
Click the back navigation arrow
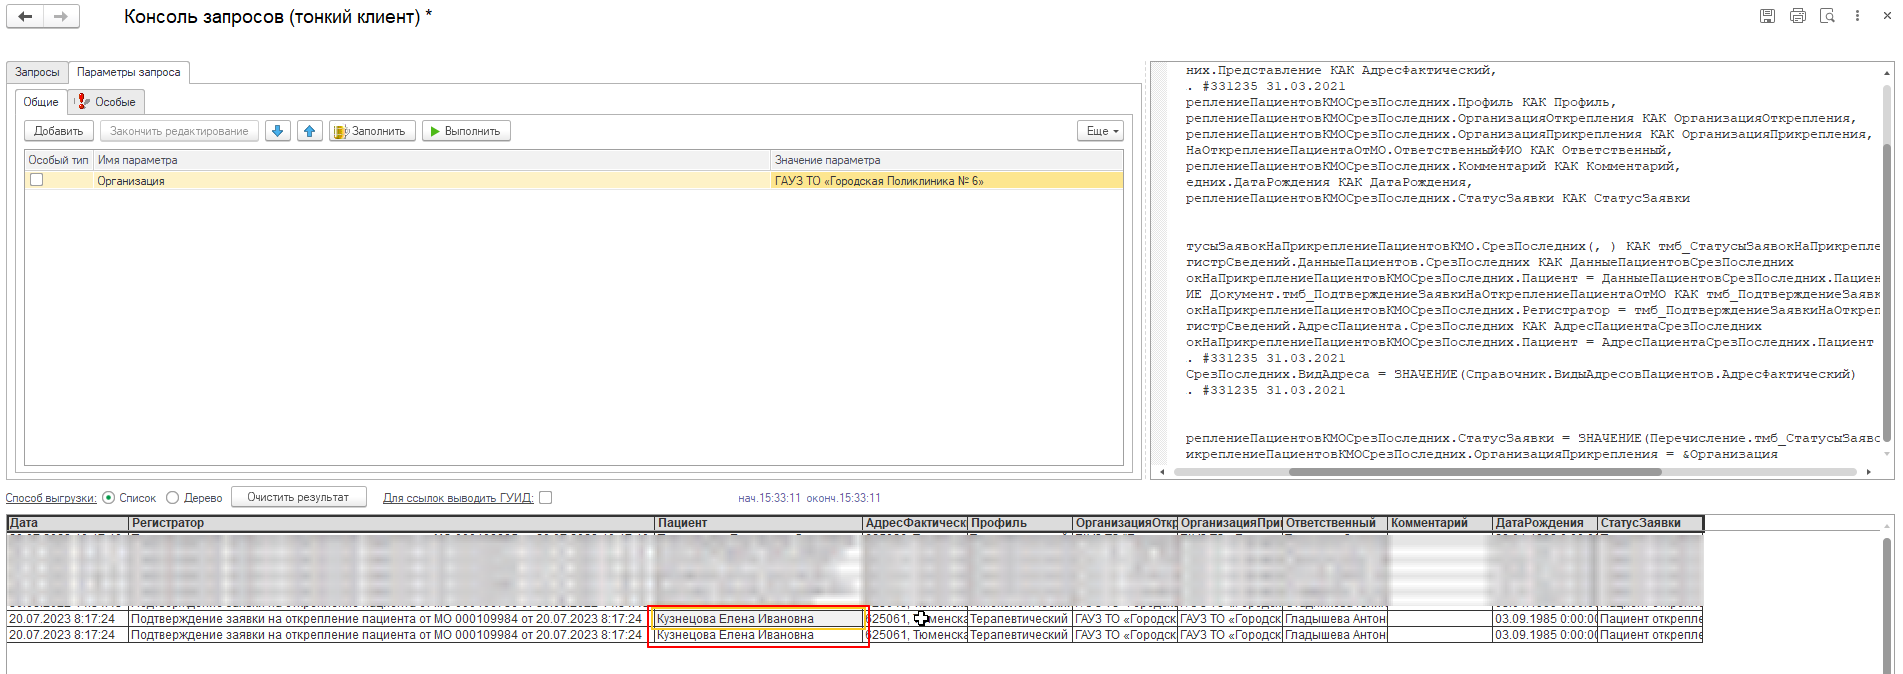click(x=25, y=16)
